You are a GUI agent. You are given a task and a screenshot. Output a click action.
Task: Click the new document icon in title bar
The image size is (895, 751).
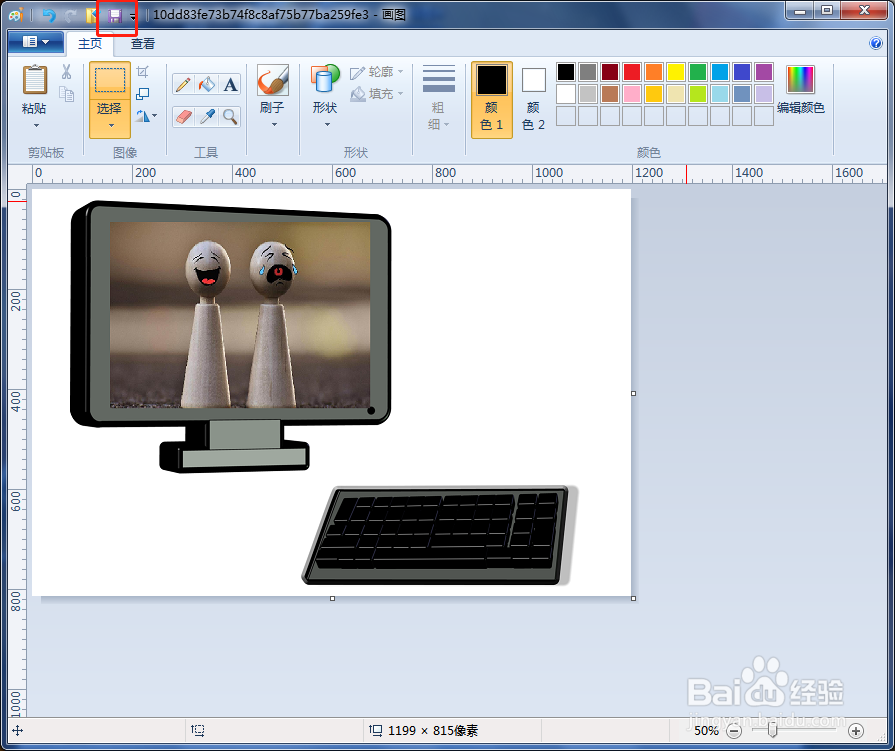point(92,15)
